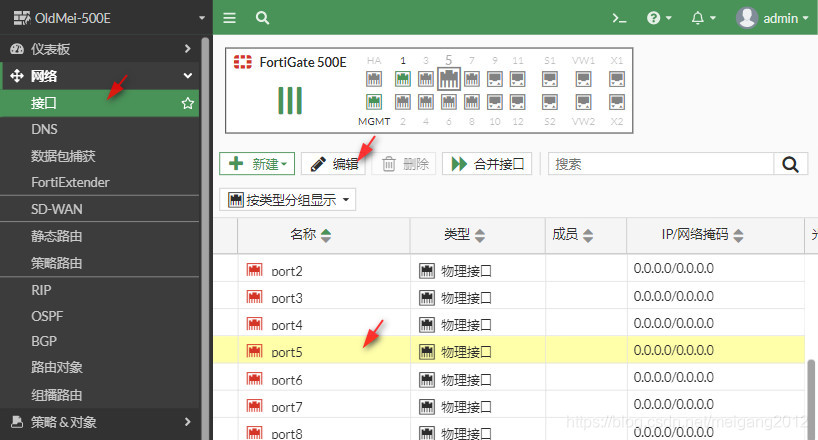Click MGMT port icon on faceplate
This screenshot has height=440, width=818.
coord(374,102)
